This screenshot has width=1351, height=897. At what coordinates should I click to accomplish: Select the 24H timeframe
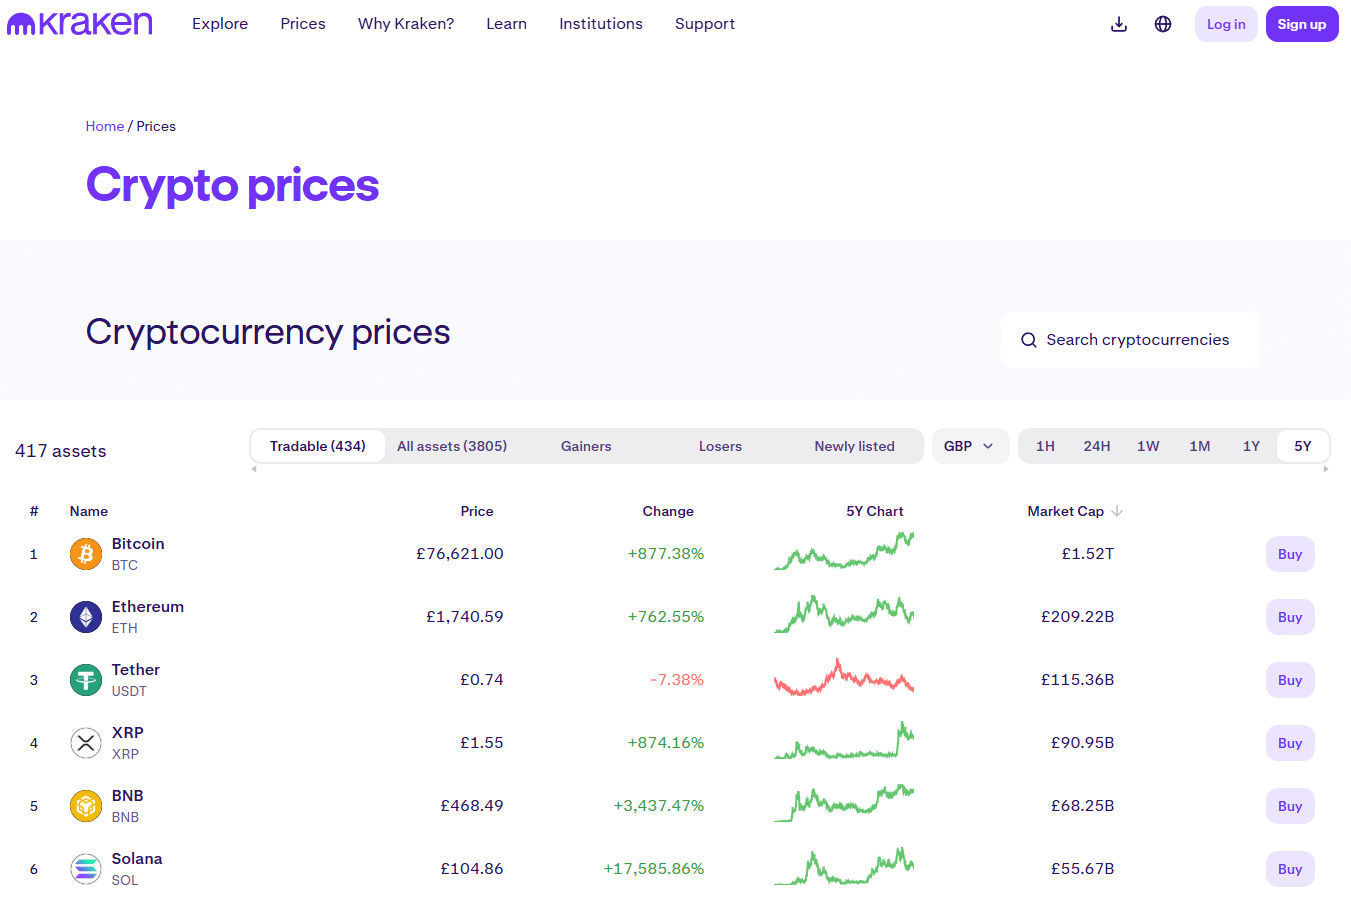pyautogui.click(x=1097, y=446)
